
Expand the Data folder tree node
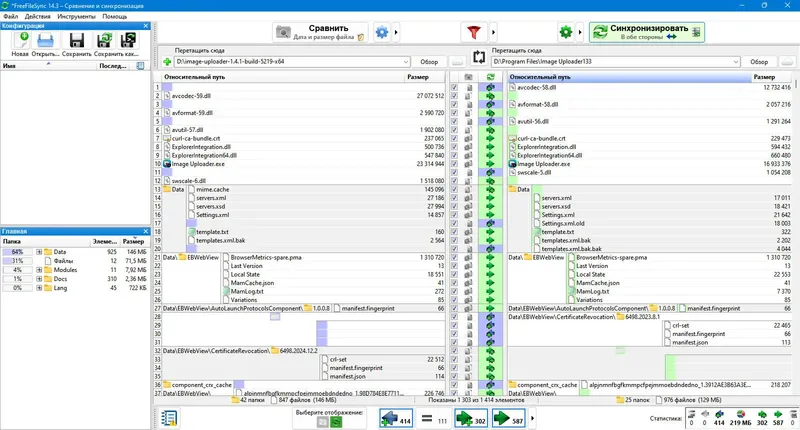tap(39, 252)
